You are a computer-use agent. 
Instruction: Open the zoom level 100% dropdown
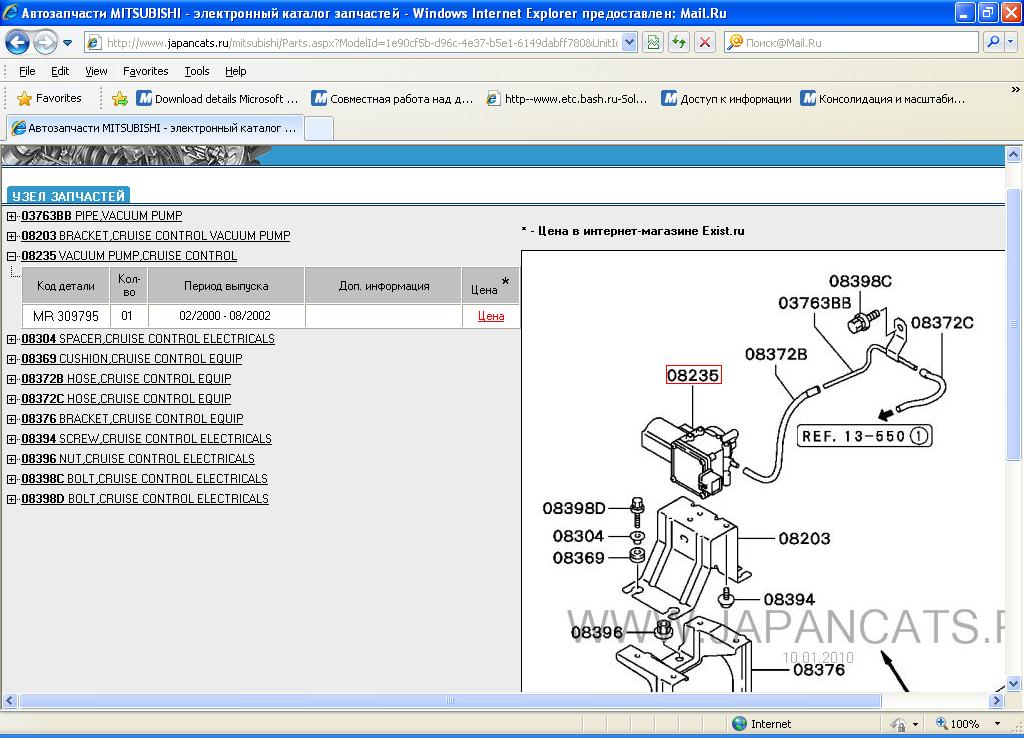coord(996,724)
